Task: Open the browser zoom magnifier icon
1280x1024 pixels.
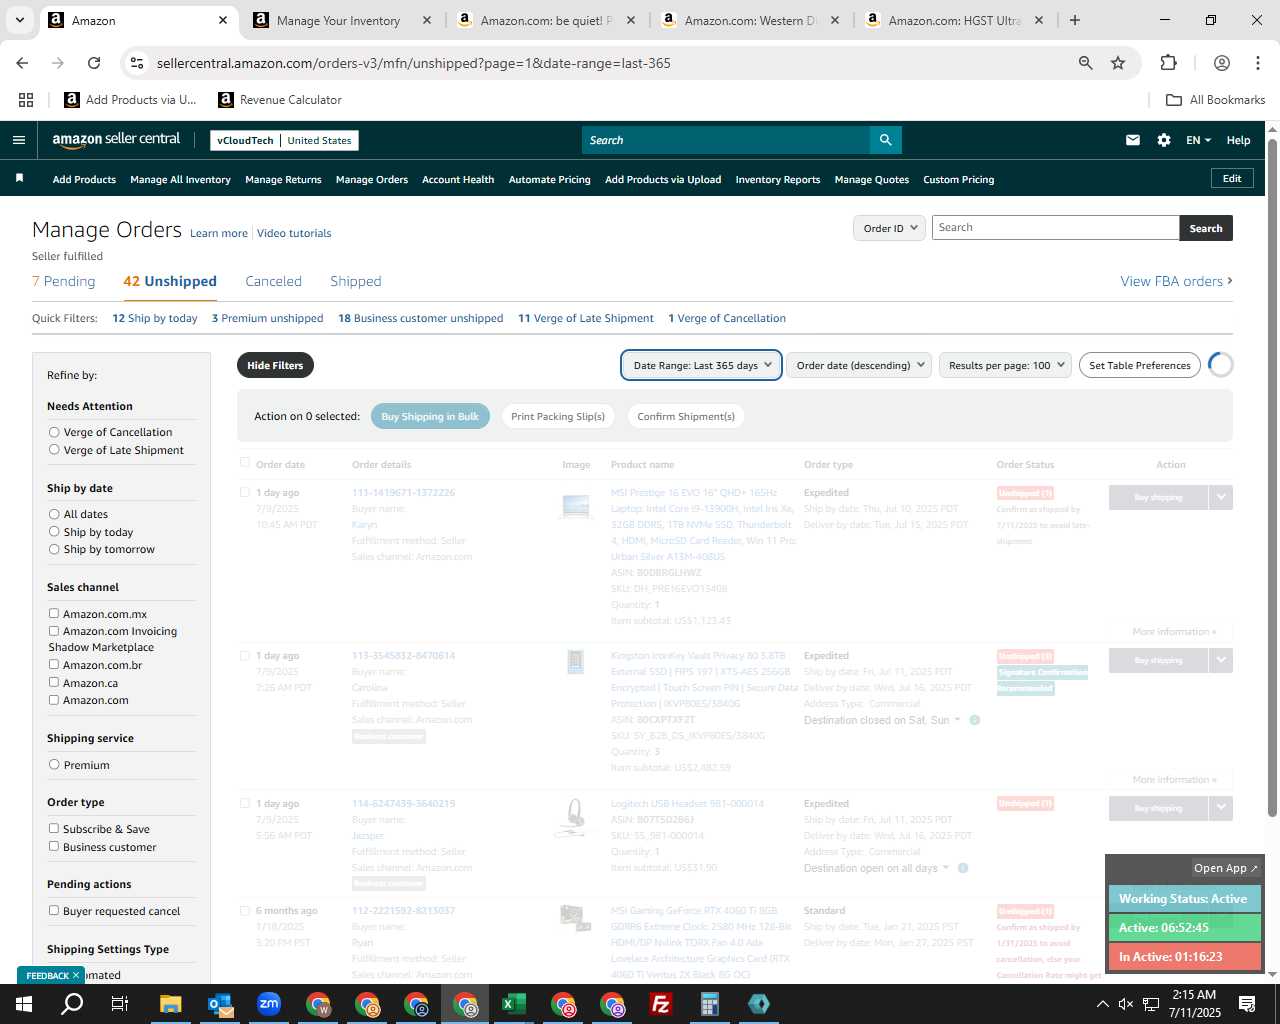Action: click(1085, 63)
